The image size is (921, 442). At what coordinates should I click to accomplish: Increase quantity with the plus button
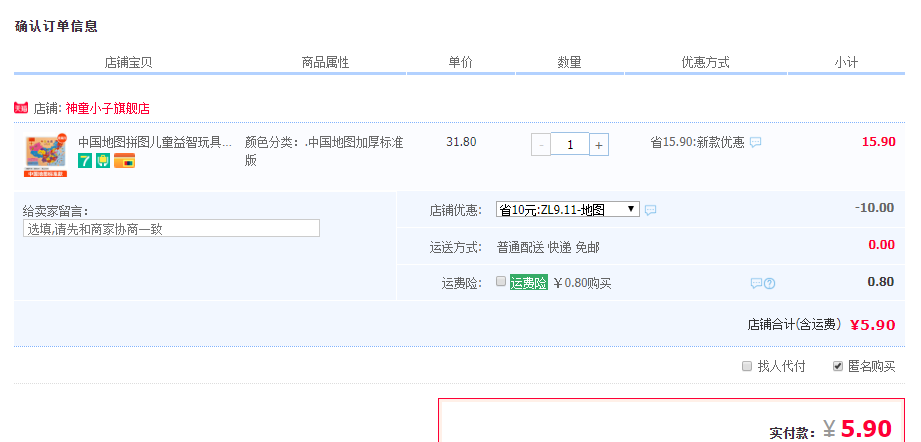pos(599,144)
